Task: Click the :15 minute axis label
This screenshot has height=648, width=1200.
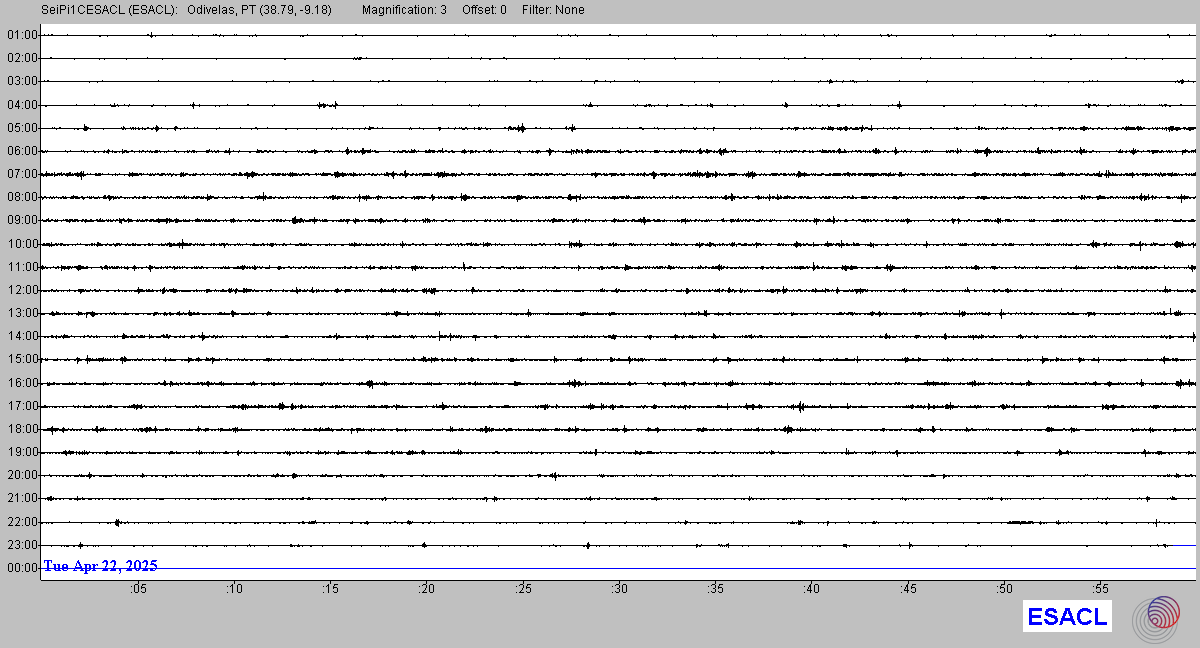Action: coord(331,590)
